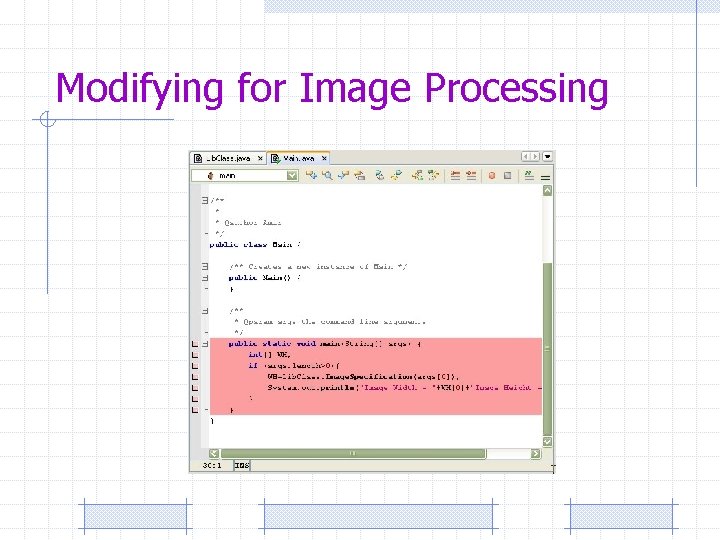The image size is (720, 540).
Task: Click the horizontal scrollbar right arrow
Action: click(535, 454)
